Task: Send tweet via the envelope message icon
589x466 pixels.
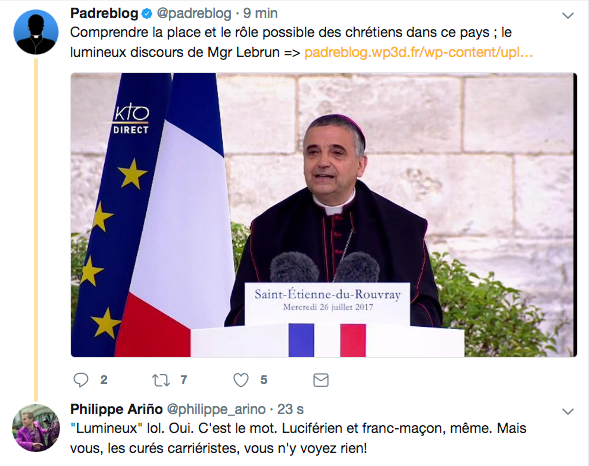Action: click(321, 380)
